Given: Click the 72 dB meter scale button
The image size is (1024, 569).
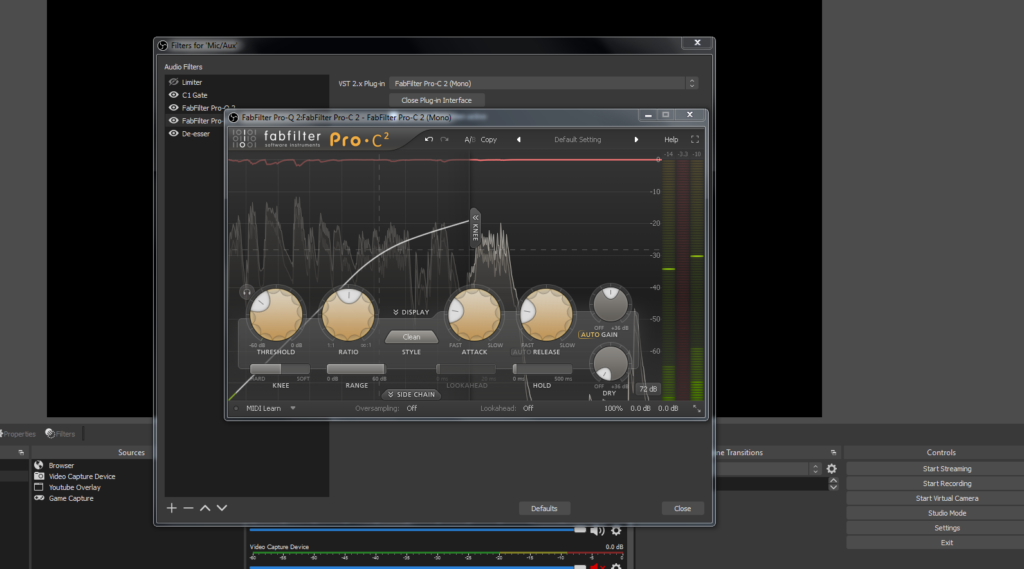Looking at the screenshot, I should tap(648, 389).
